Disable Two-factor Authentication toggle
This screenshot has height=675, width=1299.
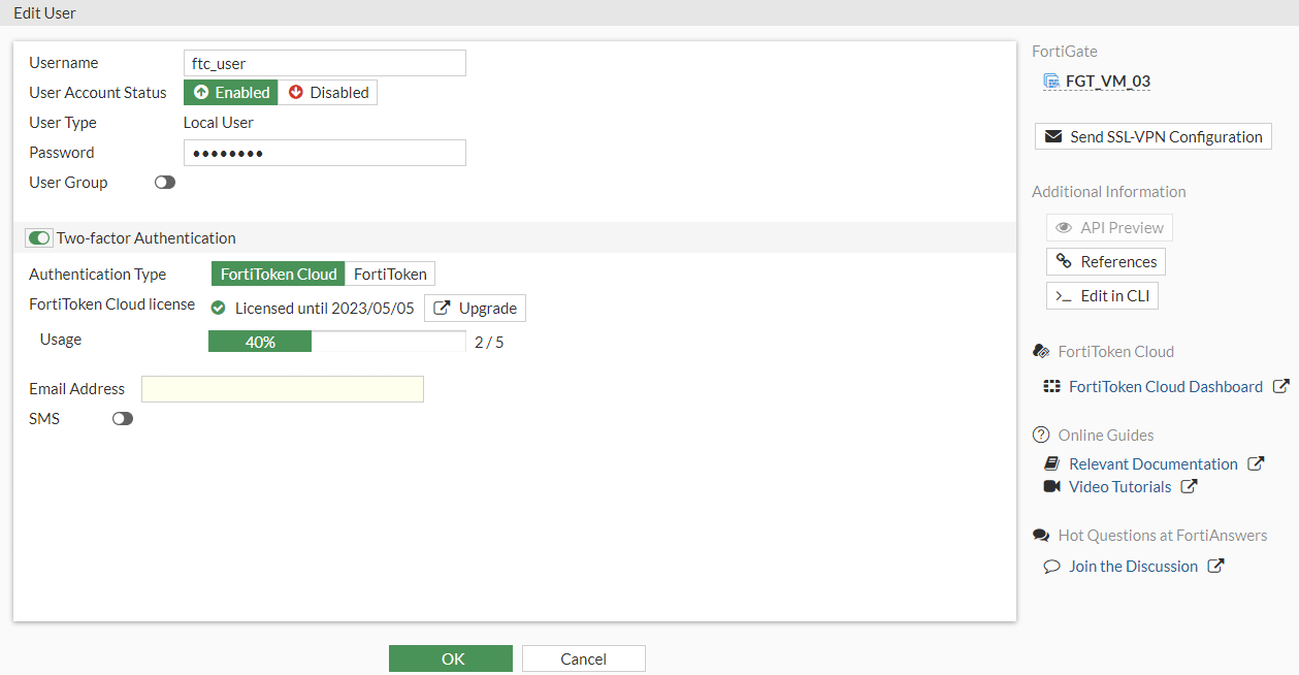point(39,238)
